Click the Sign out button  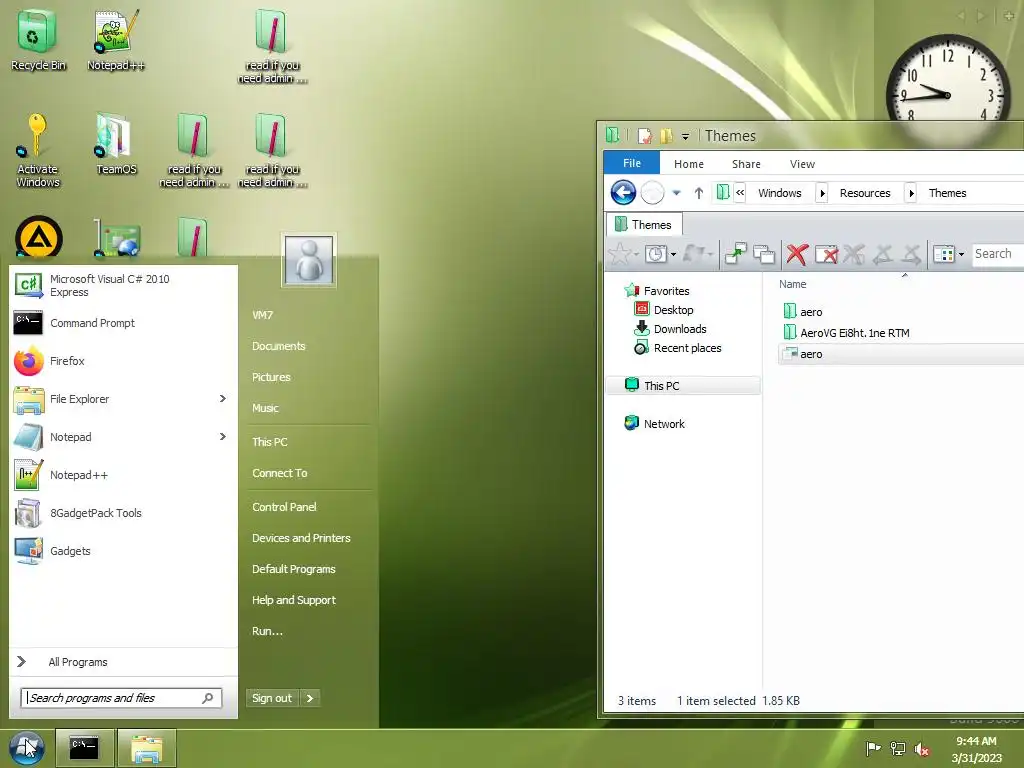tap(272, 697)
